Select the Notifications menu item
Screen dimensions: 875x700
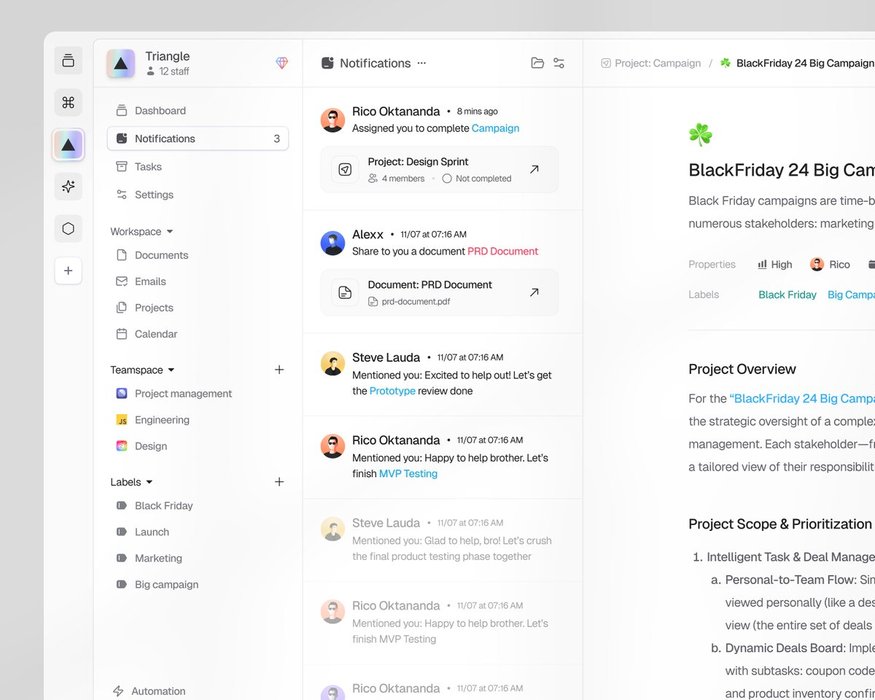pos(198,138)
